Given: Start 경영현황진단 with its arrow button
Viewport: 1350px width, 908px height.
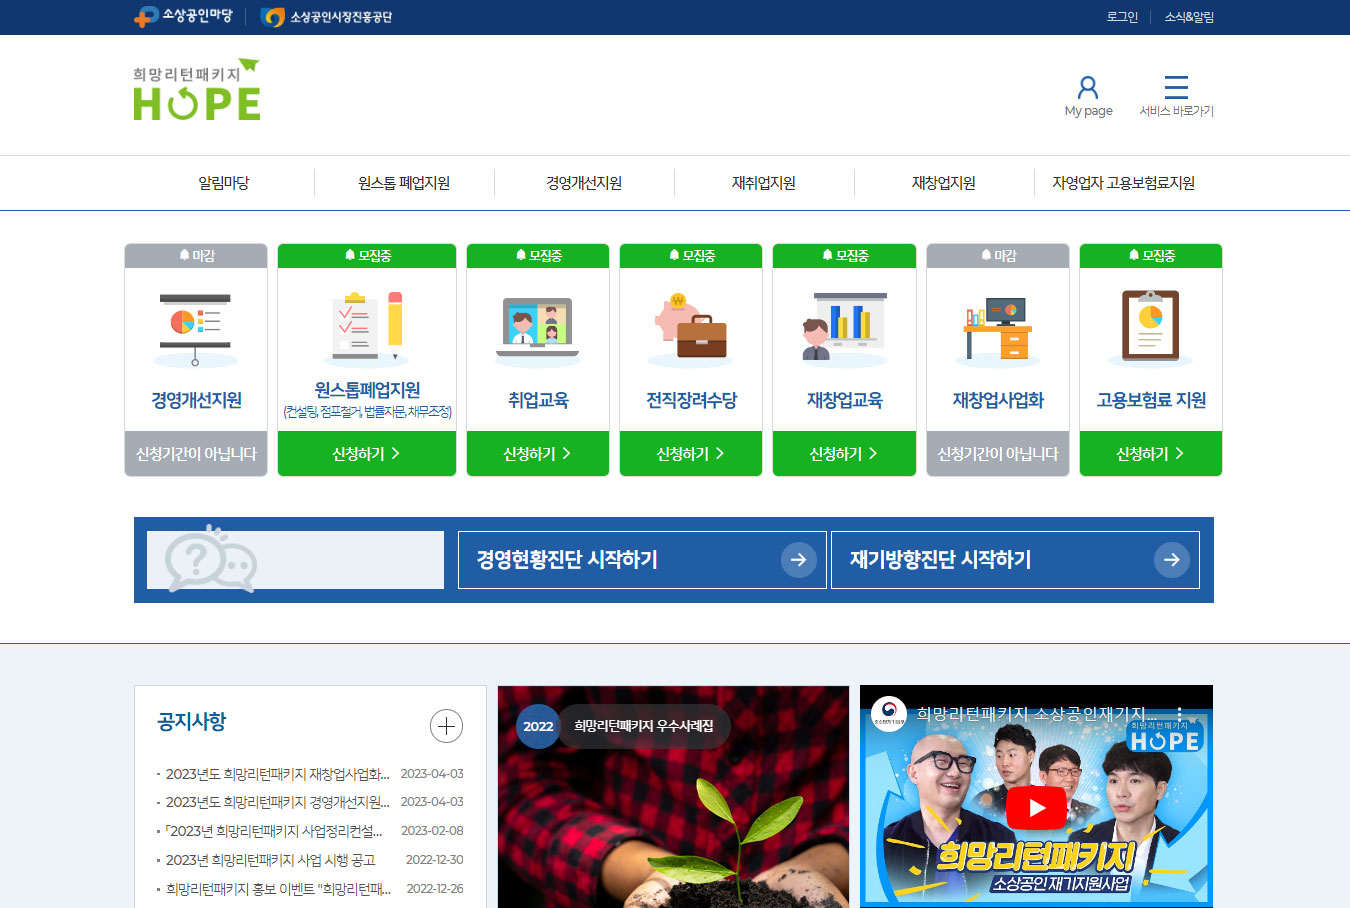Looking at the screenshot, I should pos(798,559).
